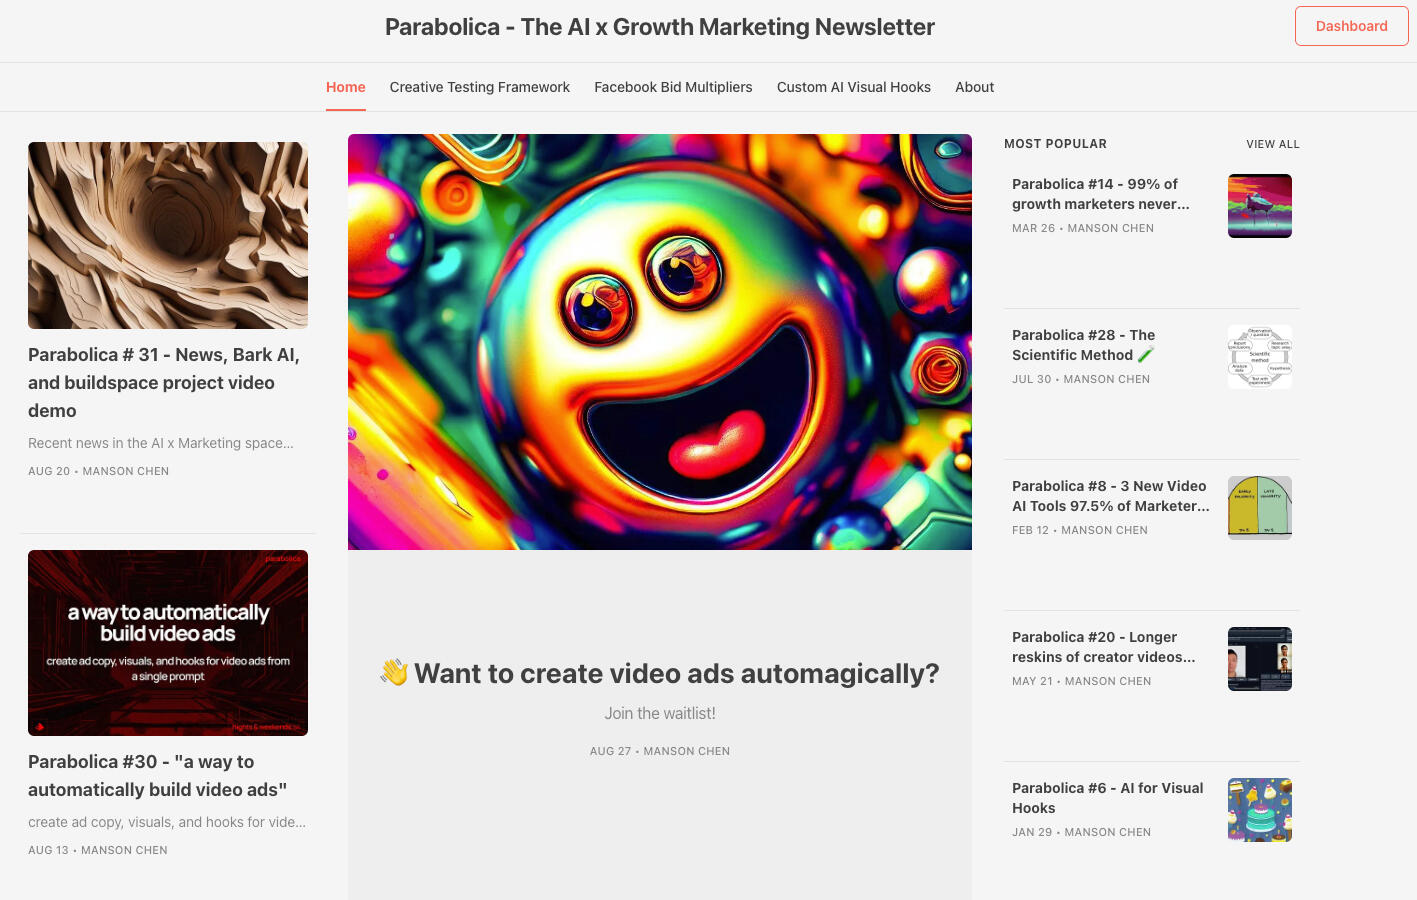Open Parabolica #31 News, Bark AI title
This screenshot has width=1417, height=900.
point(163,382)
